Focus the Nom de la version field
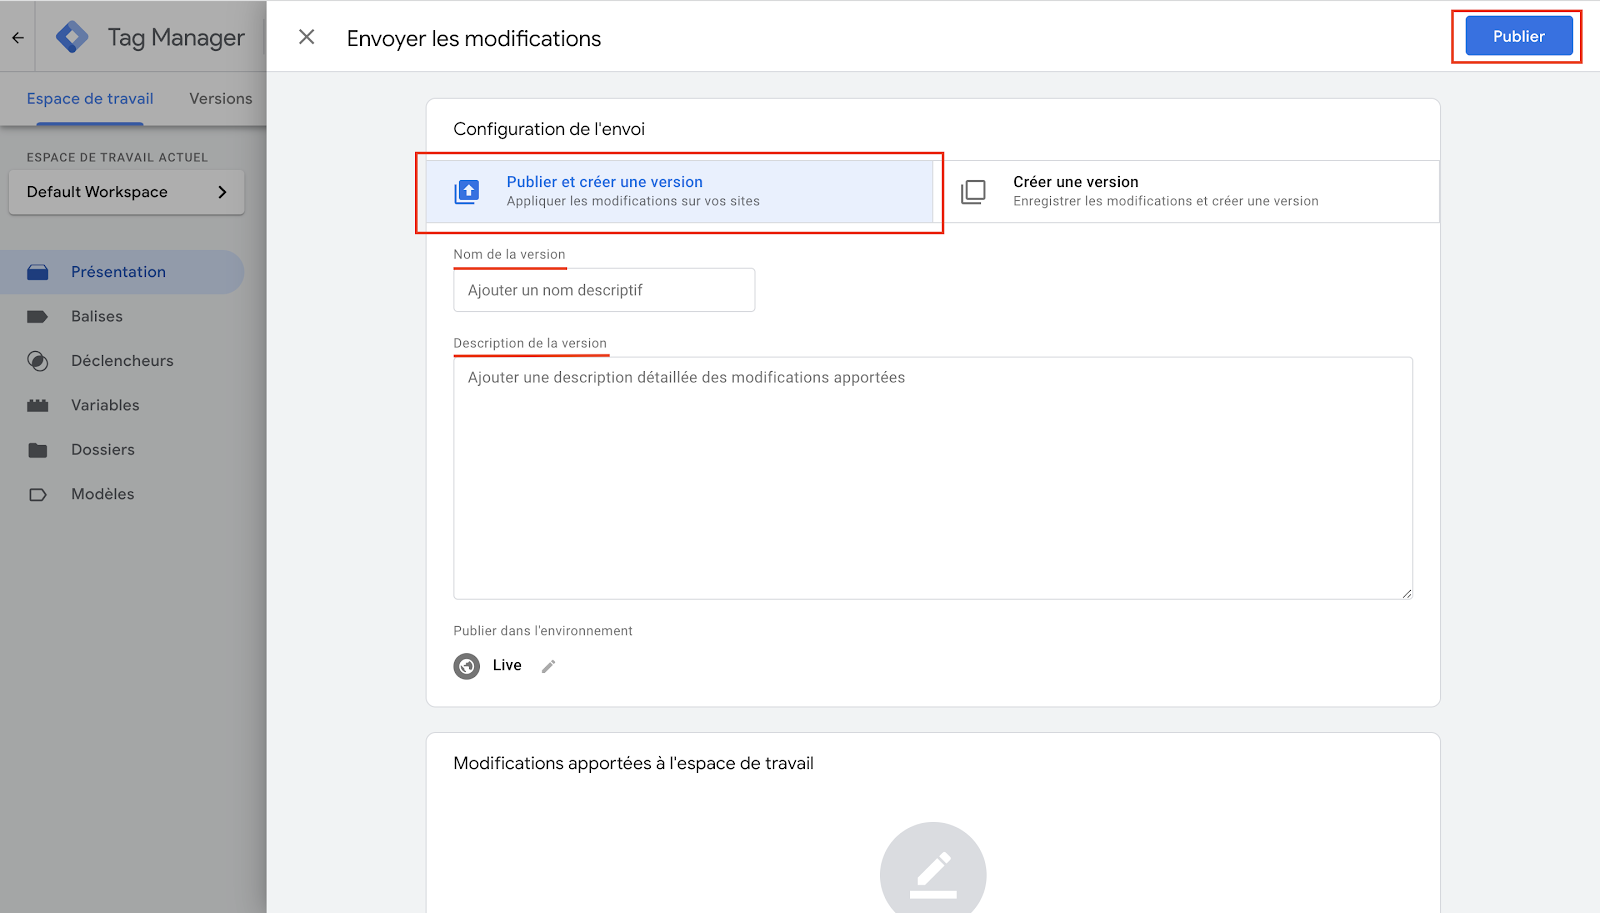This screenshot has width=1600, height=913. 604,290
